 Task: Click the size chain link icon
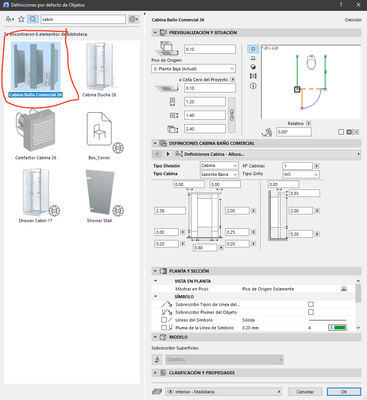[x=232, y=115]
